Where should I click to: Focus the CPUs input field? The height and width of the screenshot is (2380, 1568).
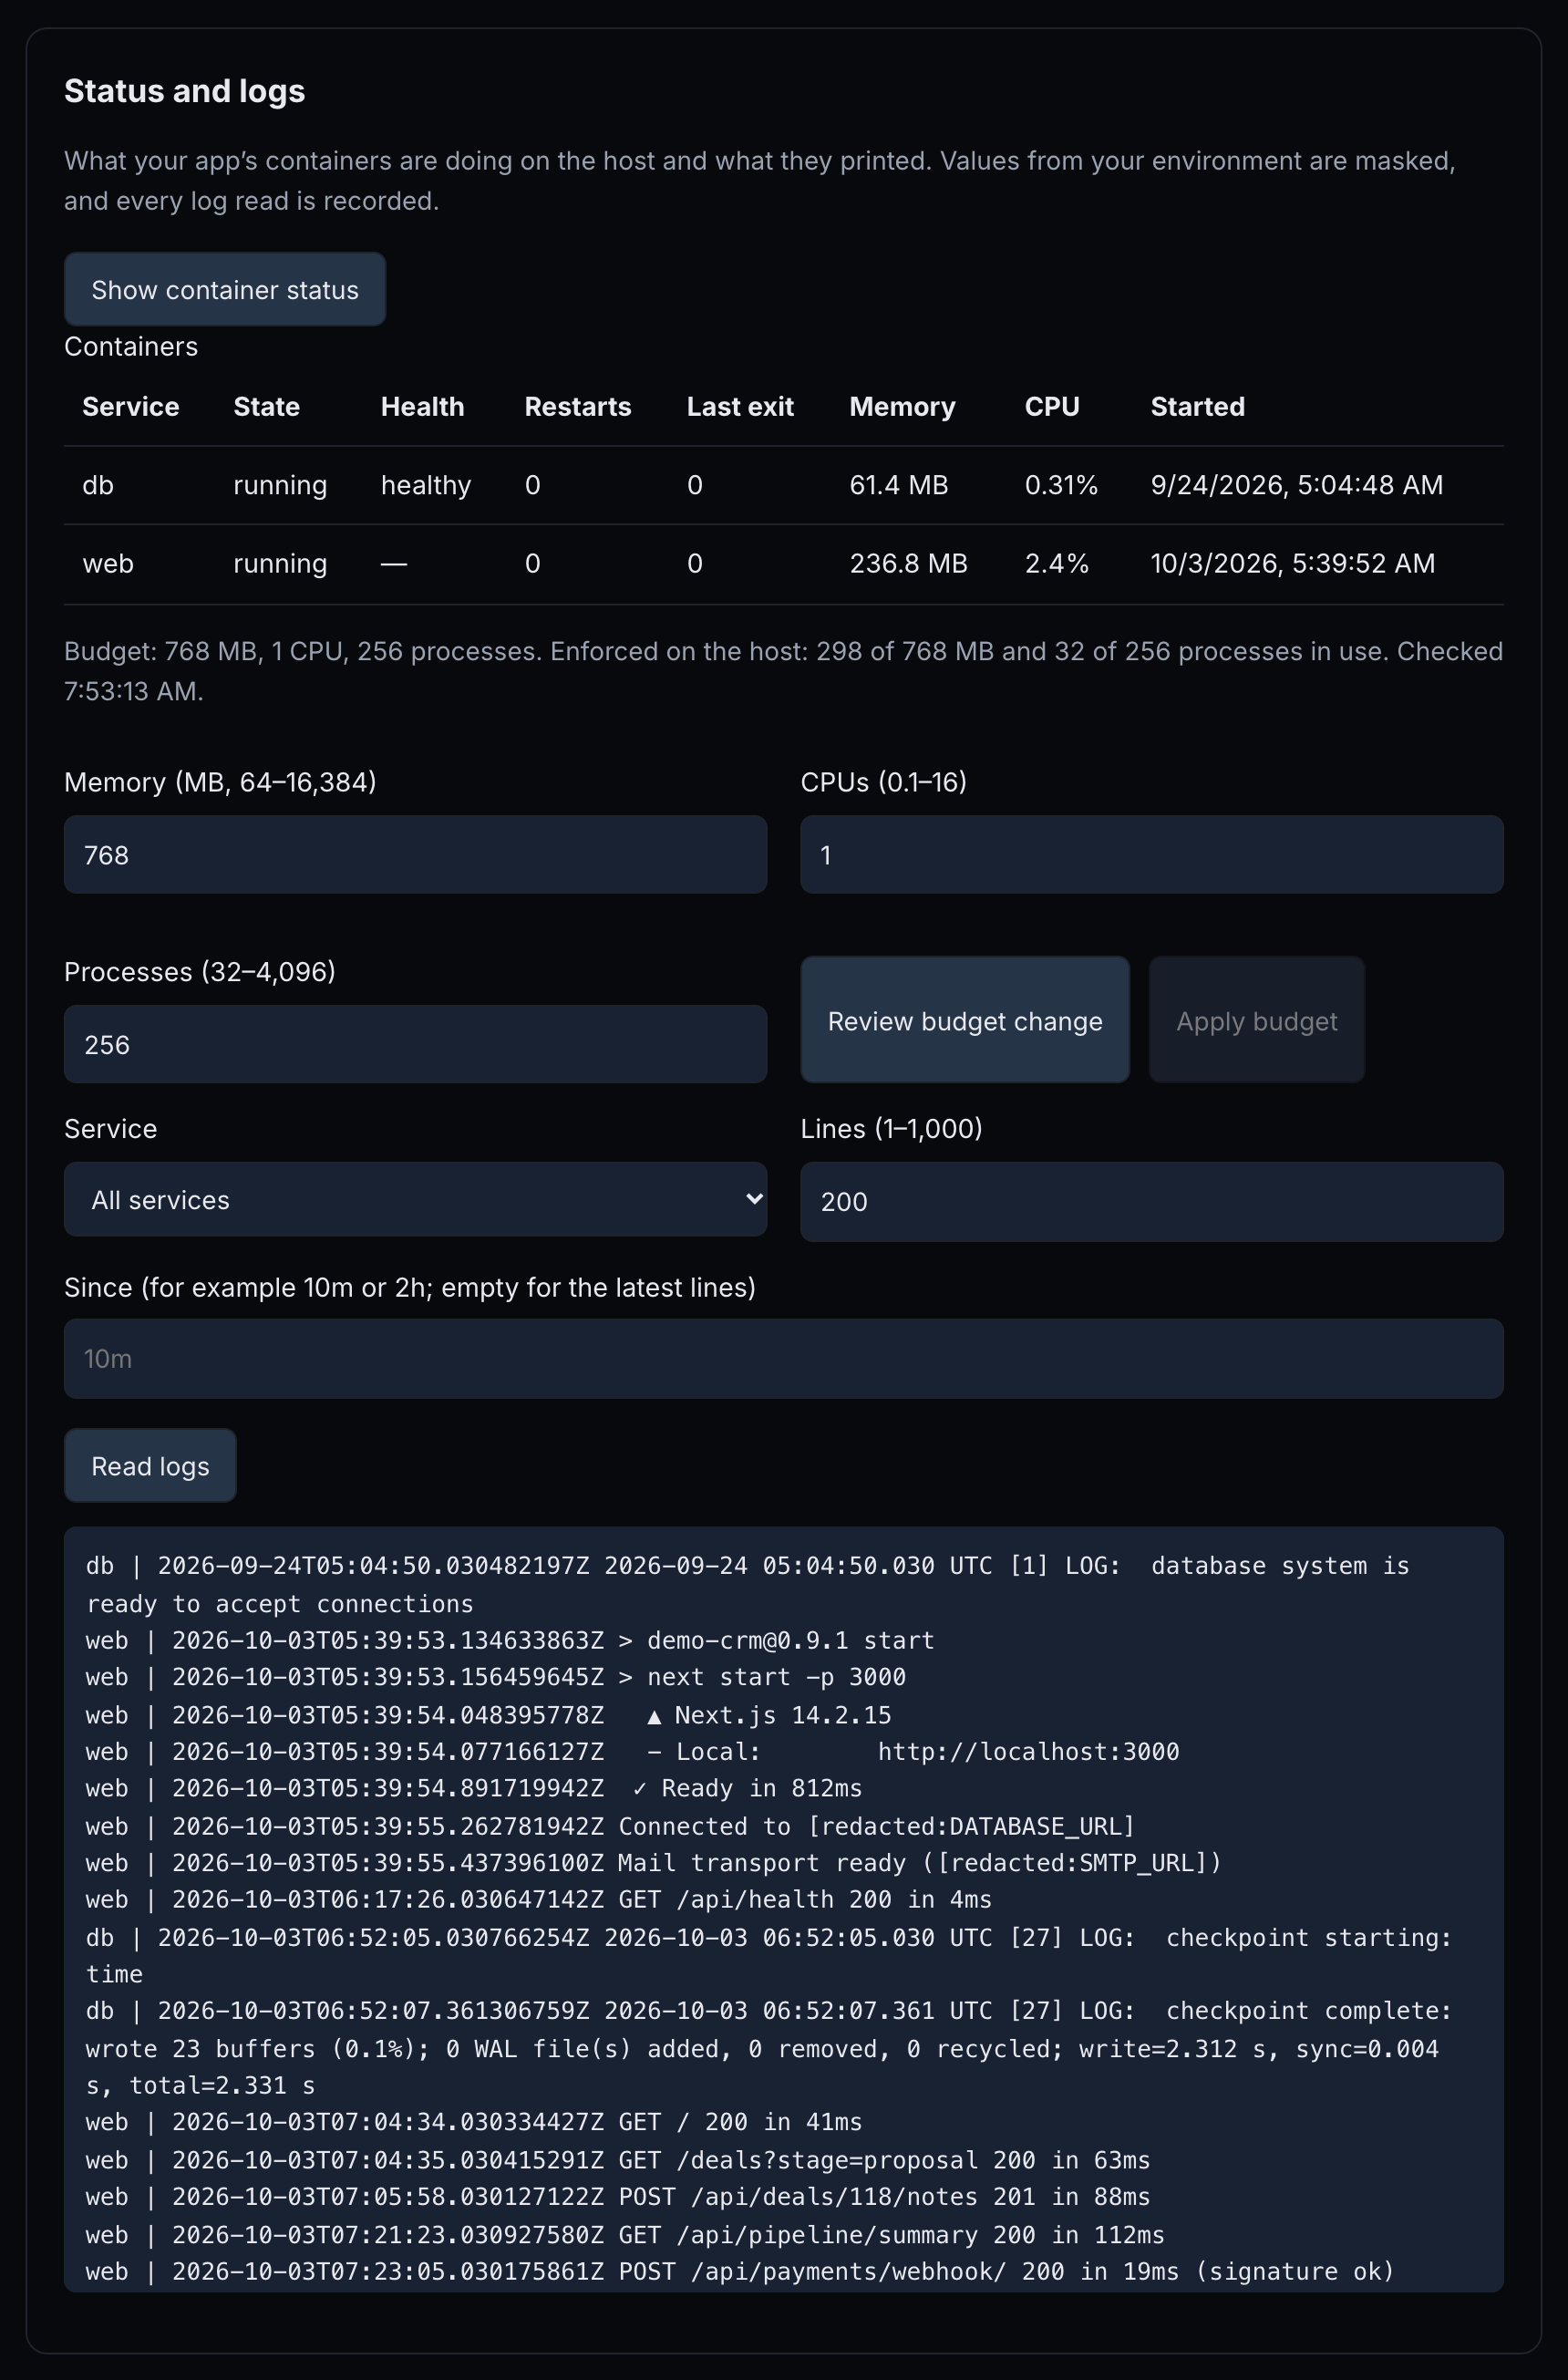click(x=1152, y=855)
